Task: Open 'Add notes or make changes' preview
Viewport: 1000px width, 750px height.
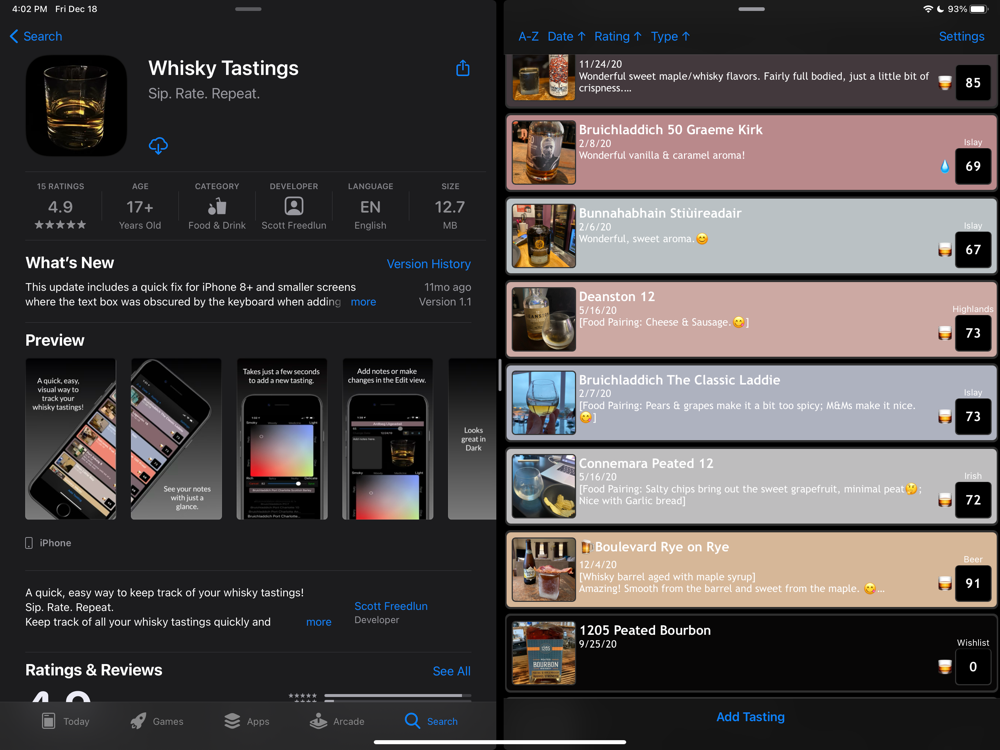Action: click(x=387, y=439)
